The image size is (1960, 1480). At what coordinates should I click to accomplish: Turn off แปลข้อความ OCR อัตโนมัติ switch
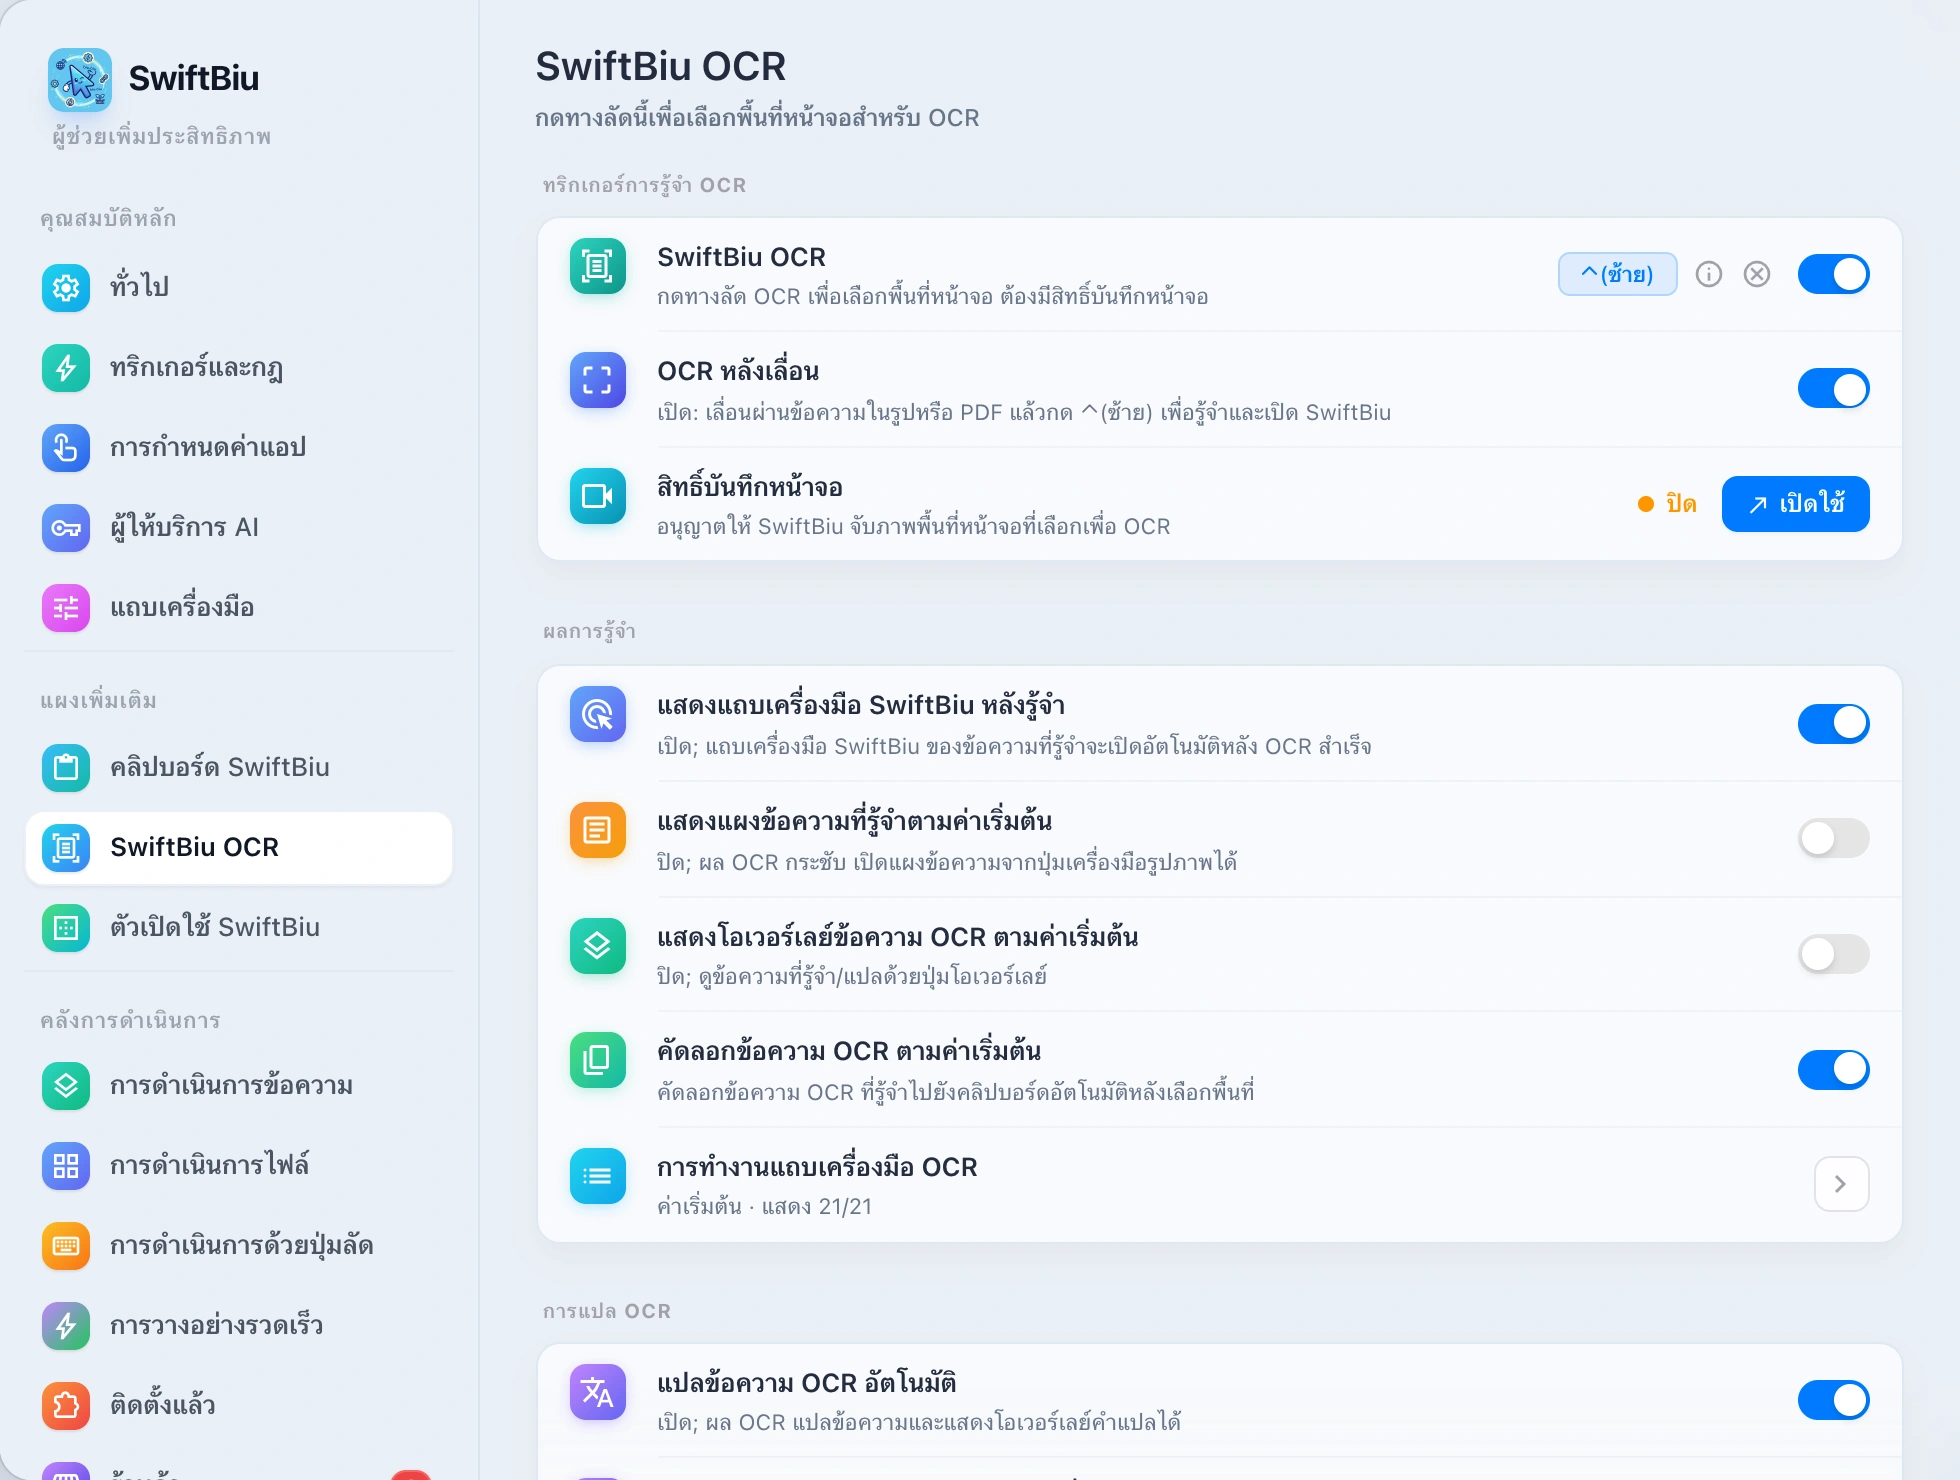click(x=1834, y=1400)
